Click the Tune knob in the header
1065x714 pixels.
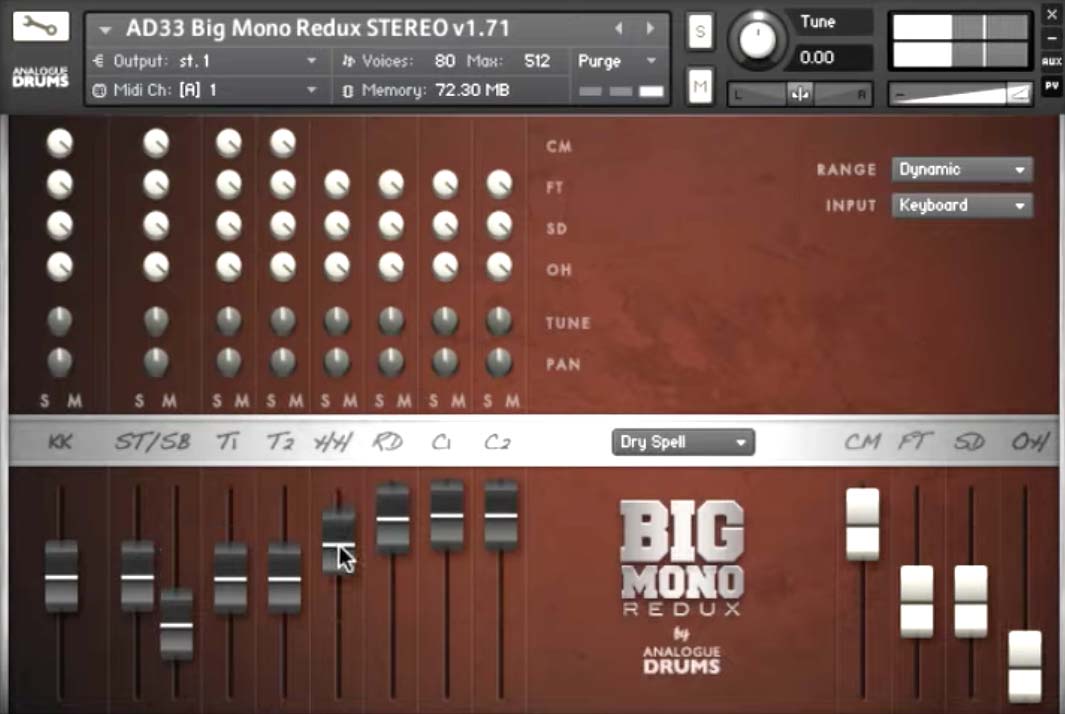[757, 39]
